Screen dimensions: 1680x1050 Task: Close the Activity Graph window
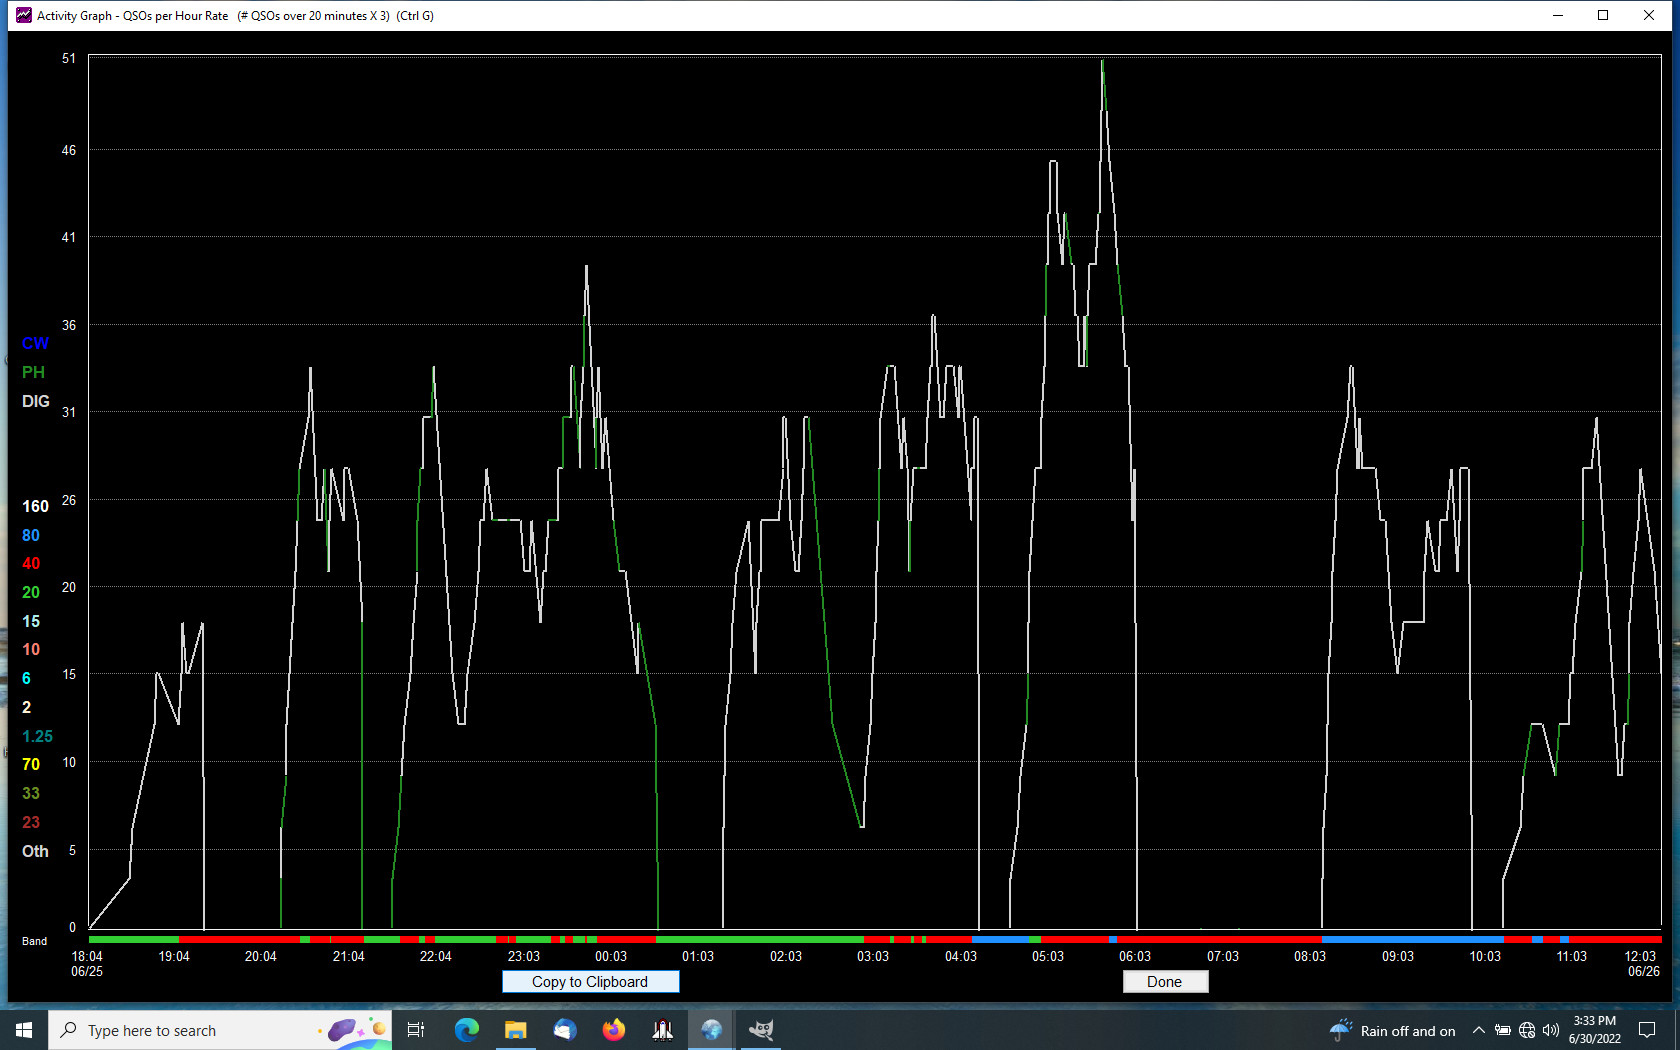coord(1649,15)
